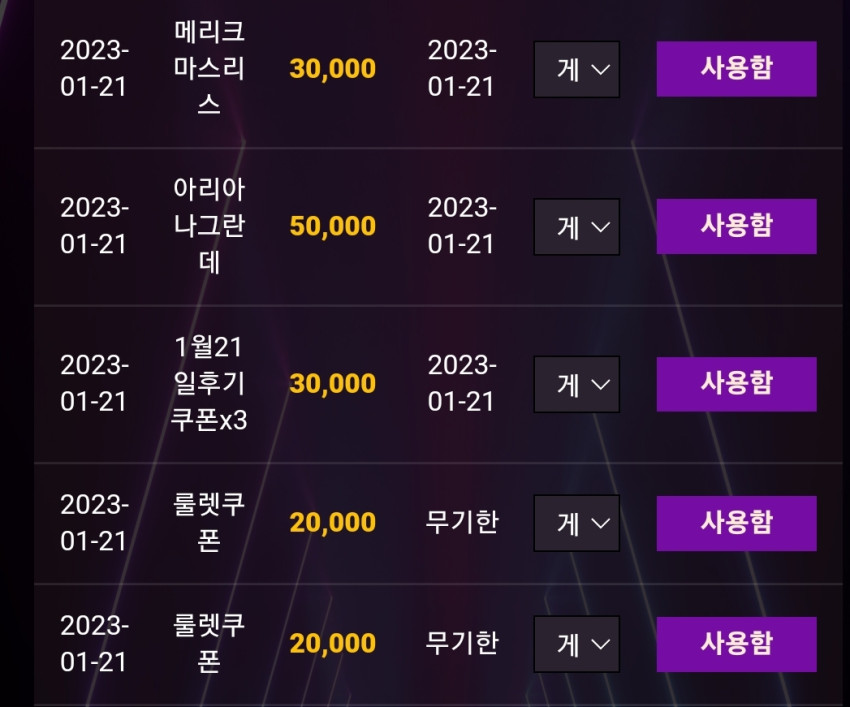The image size is (850, 707).
Task: Click the last 룰렛쿠폰 20,000 amount
Action: click(x=332, y=644)
